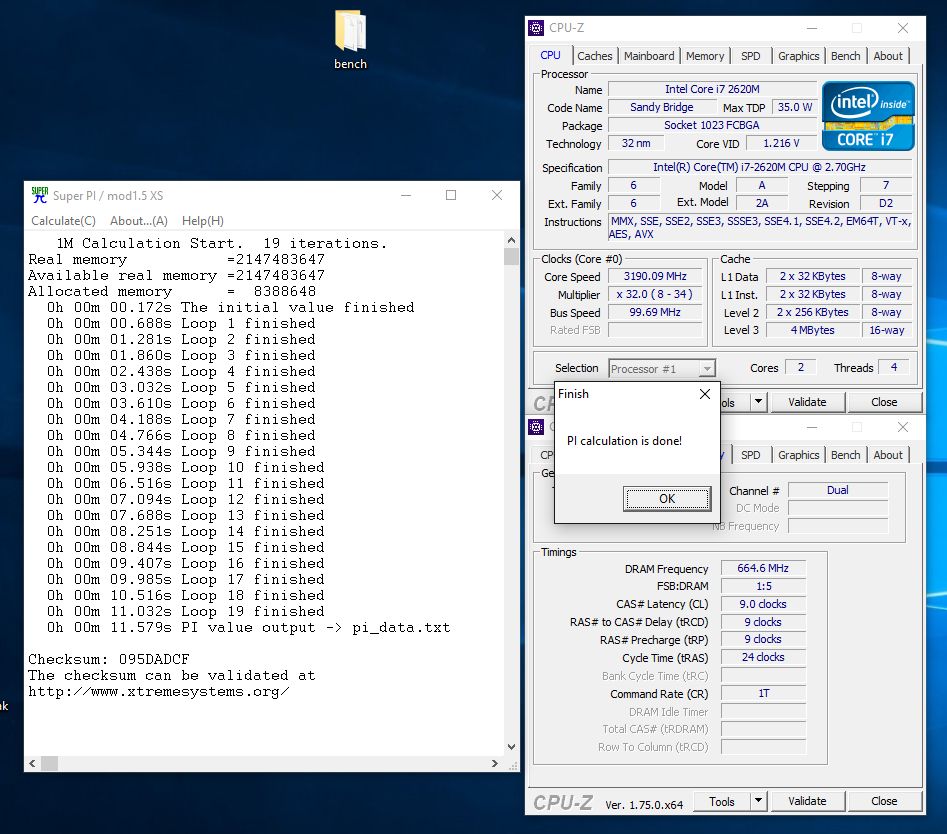Click the Name field Intel Core i7 2620M
The image size is (947, 834).
[x=712, y=89]
